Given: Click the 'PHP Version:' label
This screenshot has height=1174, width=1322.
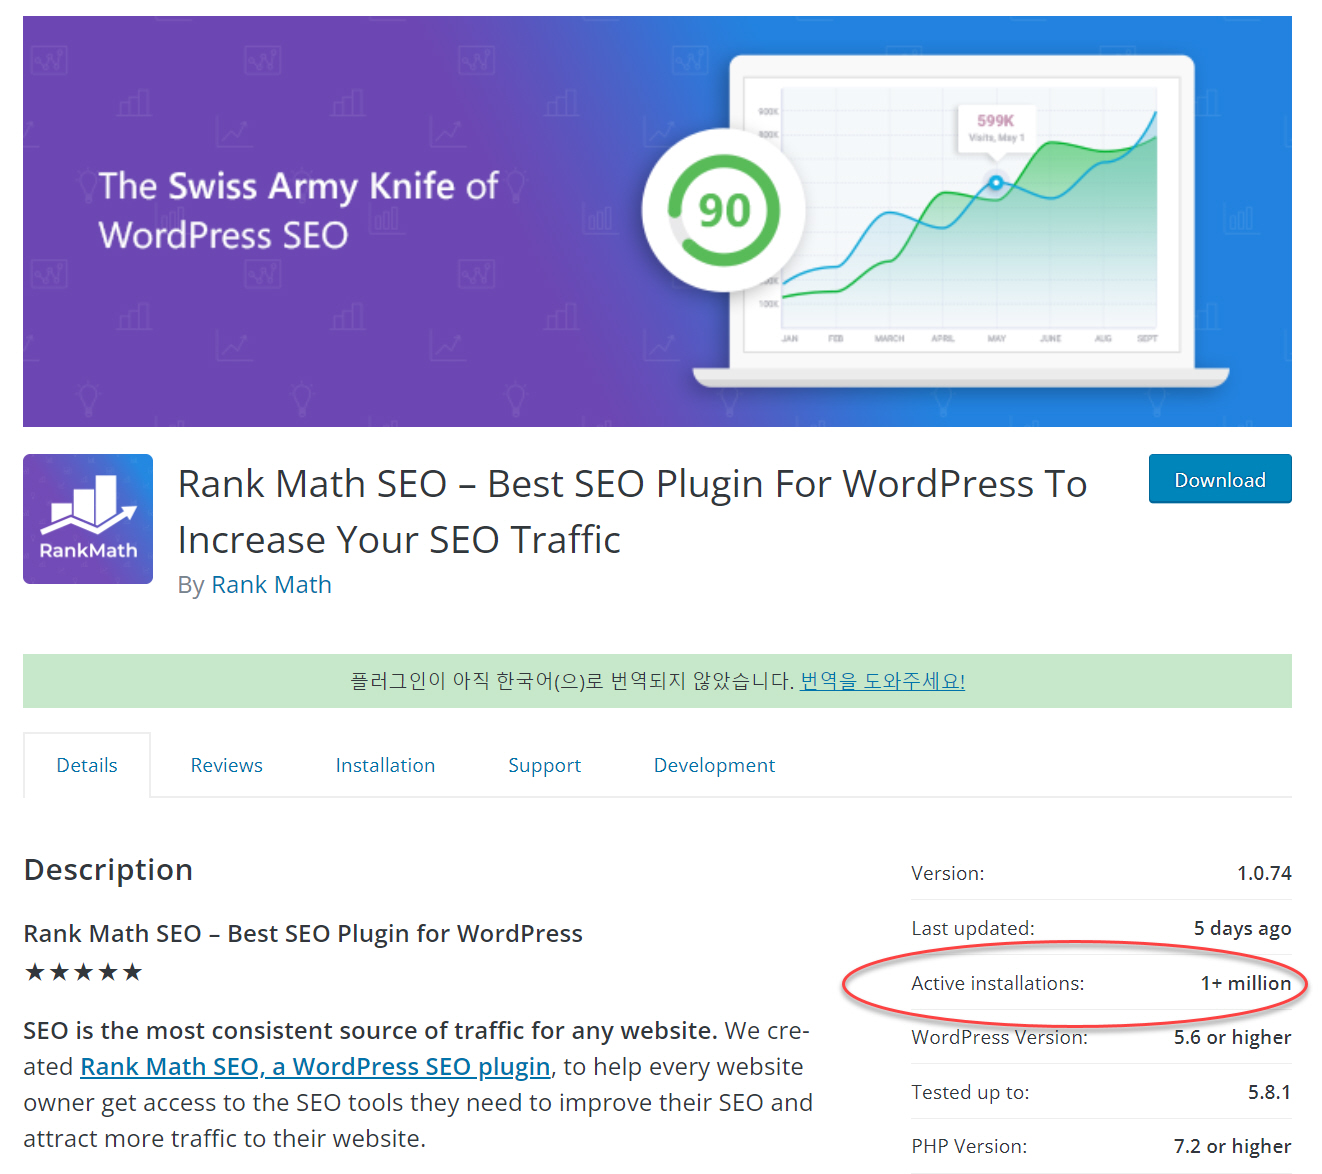Looking at the screenshot, I should (969, 1146).
